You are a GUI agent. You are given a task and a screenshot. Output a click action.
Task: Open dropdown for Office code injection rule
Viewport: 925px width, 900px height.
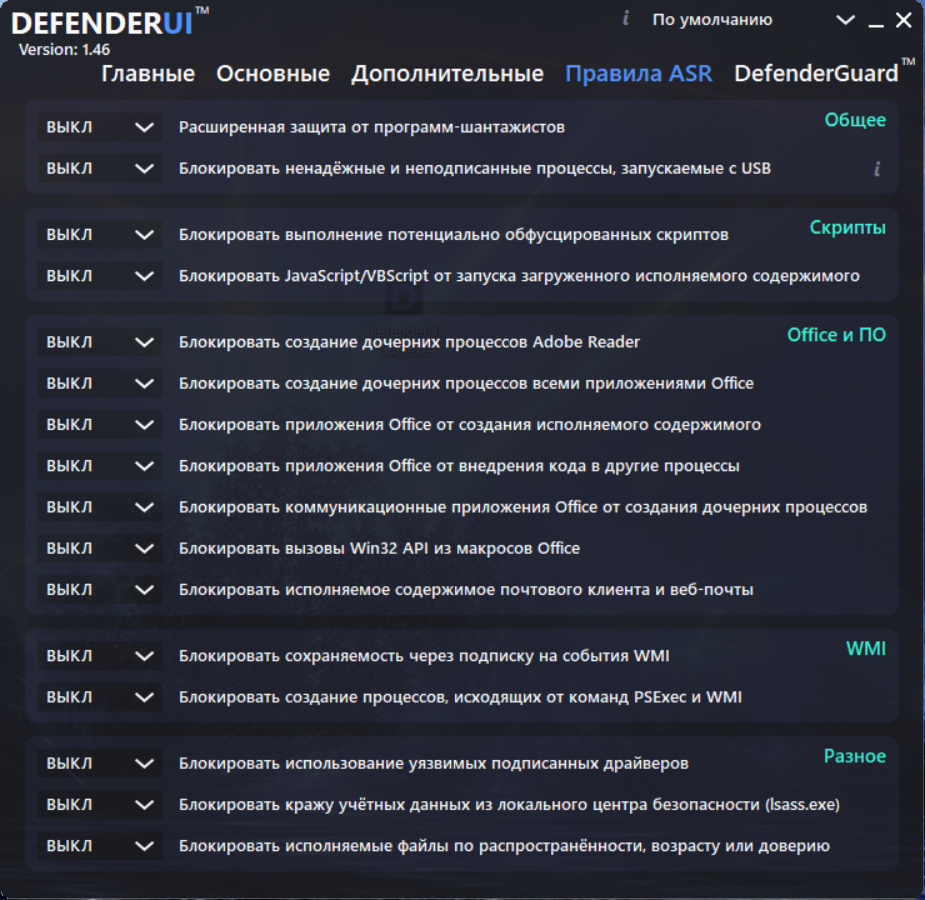pyautogui.click(x=100, y=466)
